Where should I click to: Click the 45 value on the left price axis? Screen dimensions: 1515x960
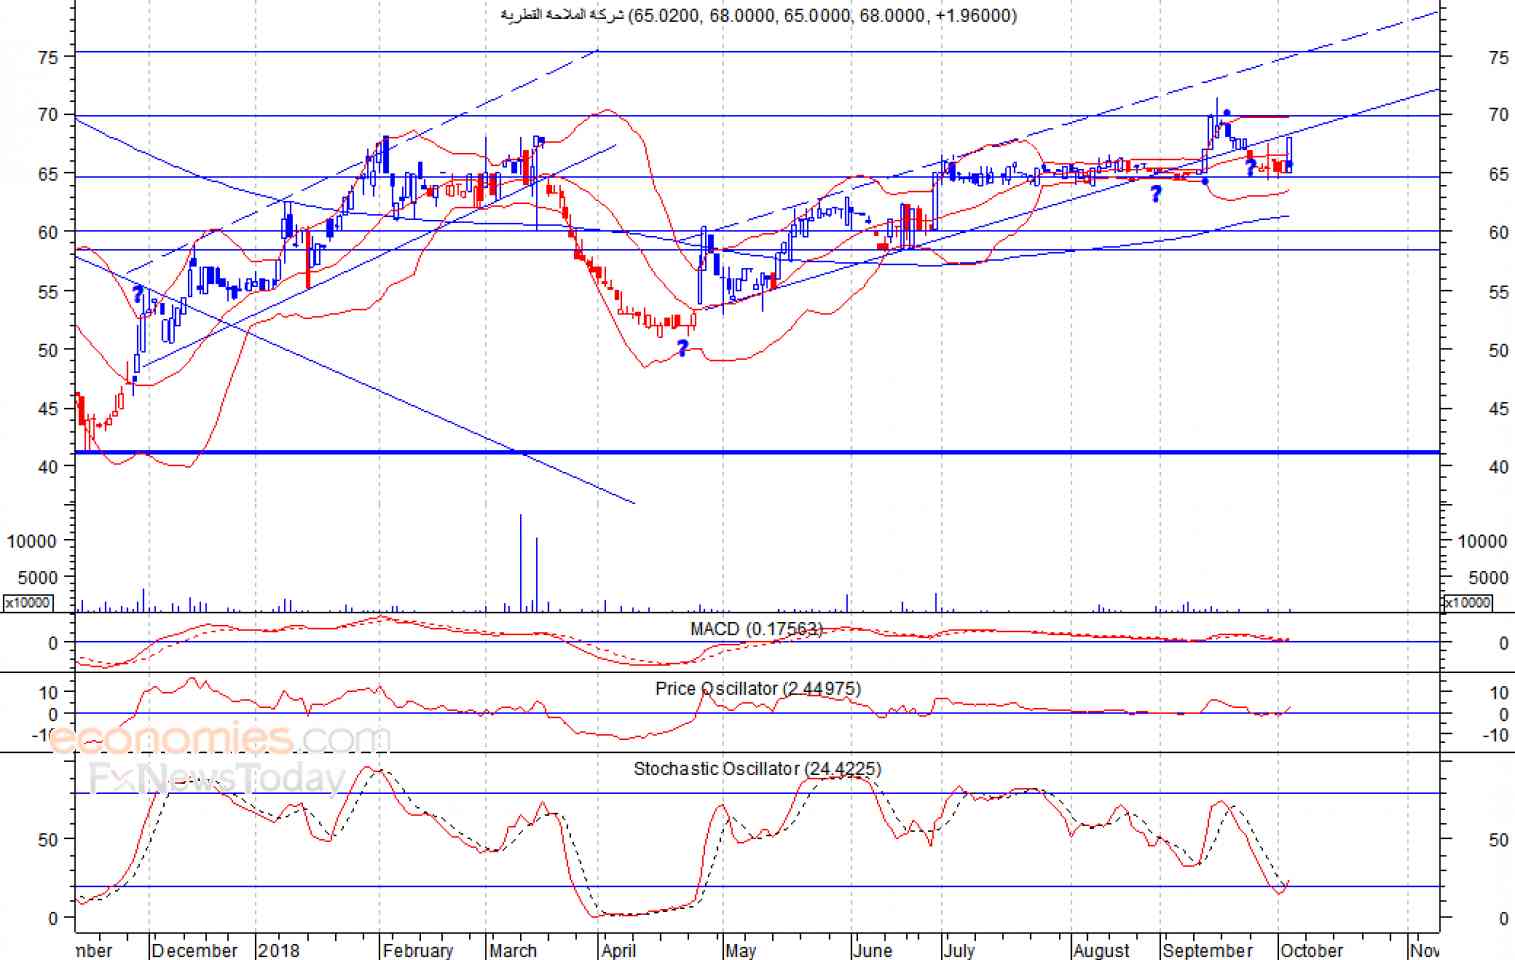pos(48,409)
